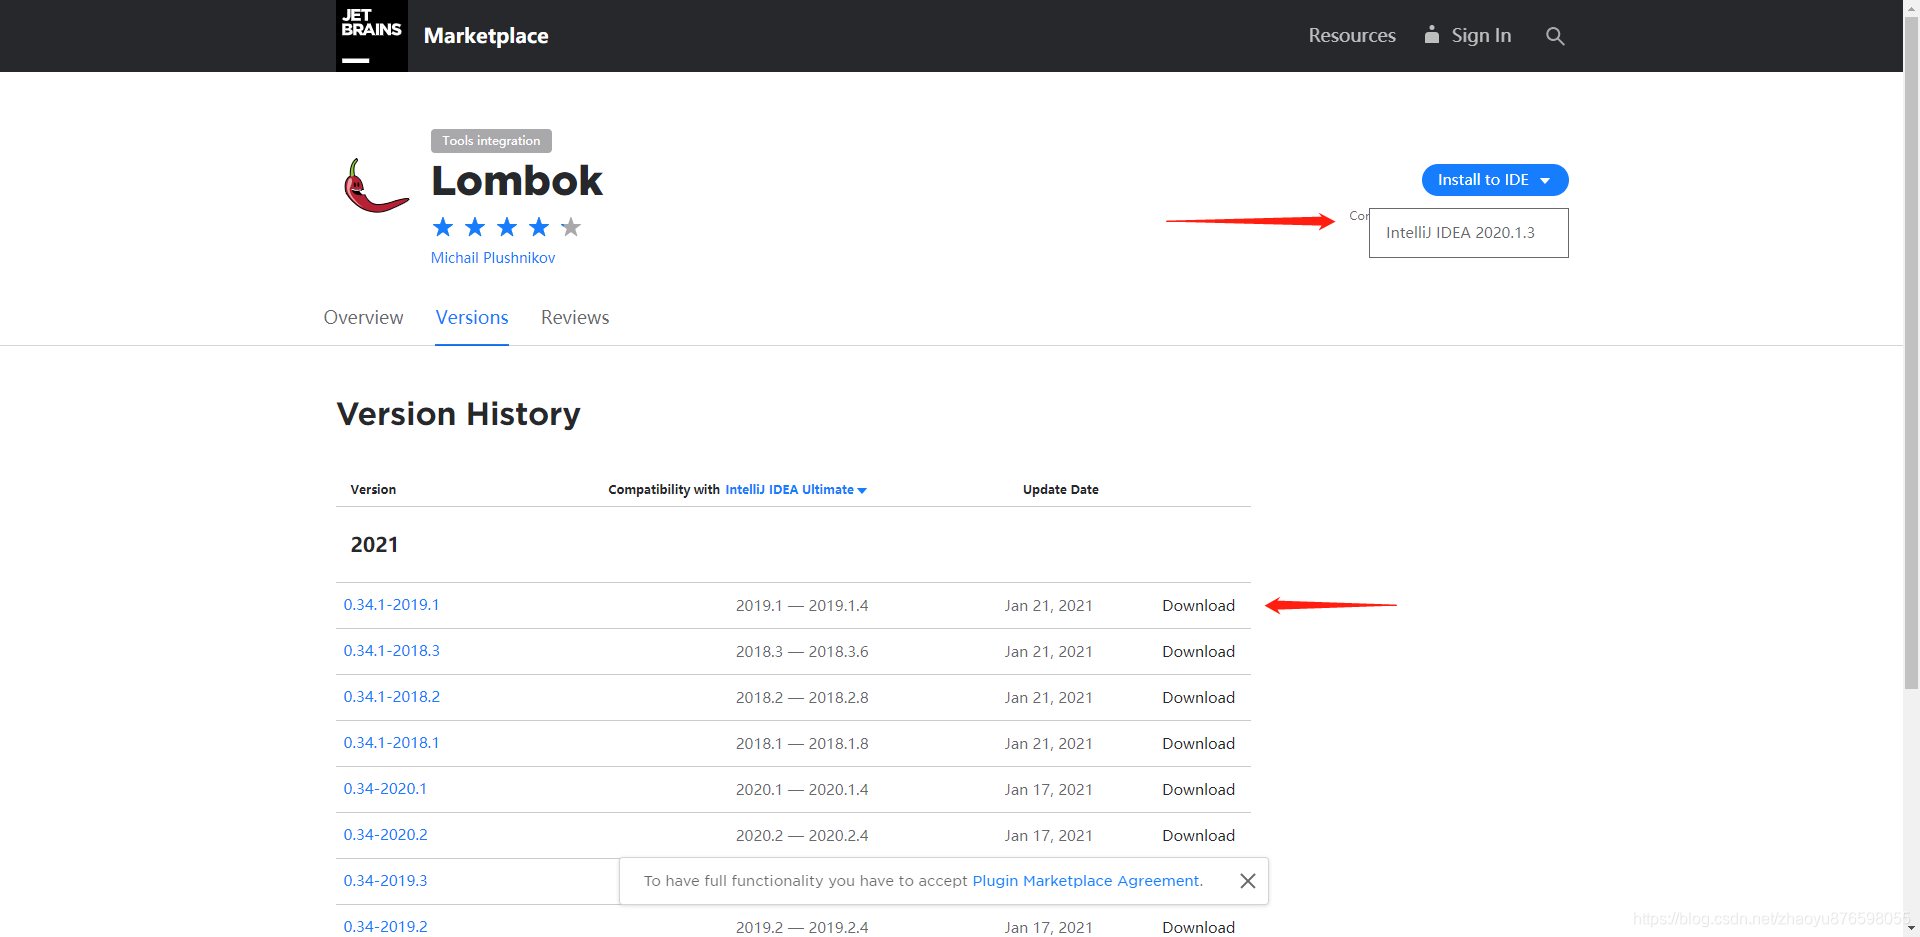Click the Lombok chili pepper logo
The image size is (1920, 937).
376,186
